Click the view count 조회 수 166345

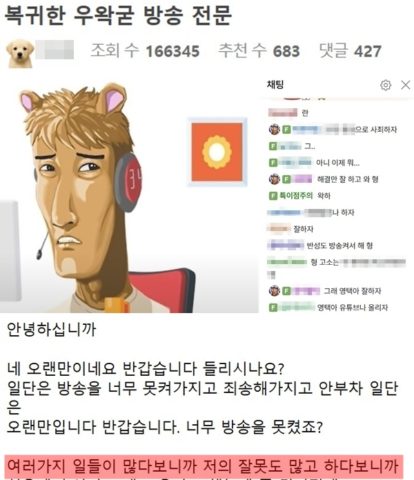pos(145,51)
